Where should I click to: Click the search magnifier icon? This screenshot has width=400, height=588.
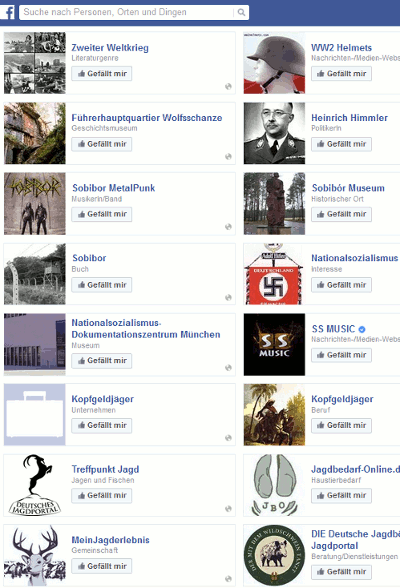point(241,12)
